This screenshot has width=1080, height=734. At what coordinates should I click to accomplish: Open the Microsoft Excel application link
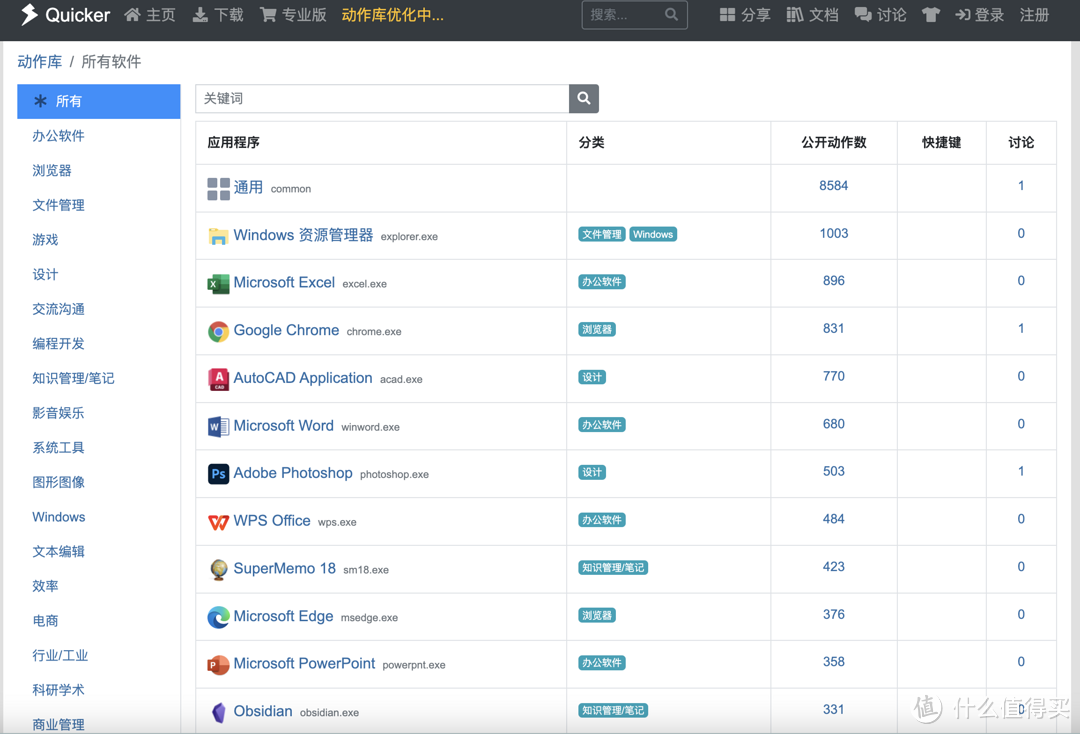(284, 282)
